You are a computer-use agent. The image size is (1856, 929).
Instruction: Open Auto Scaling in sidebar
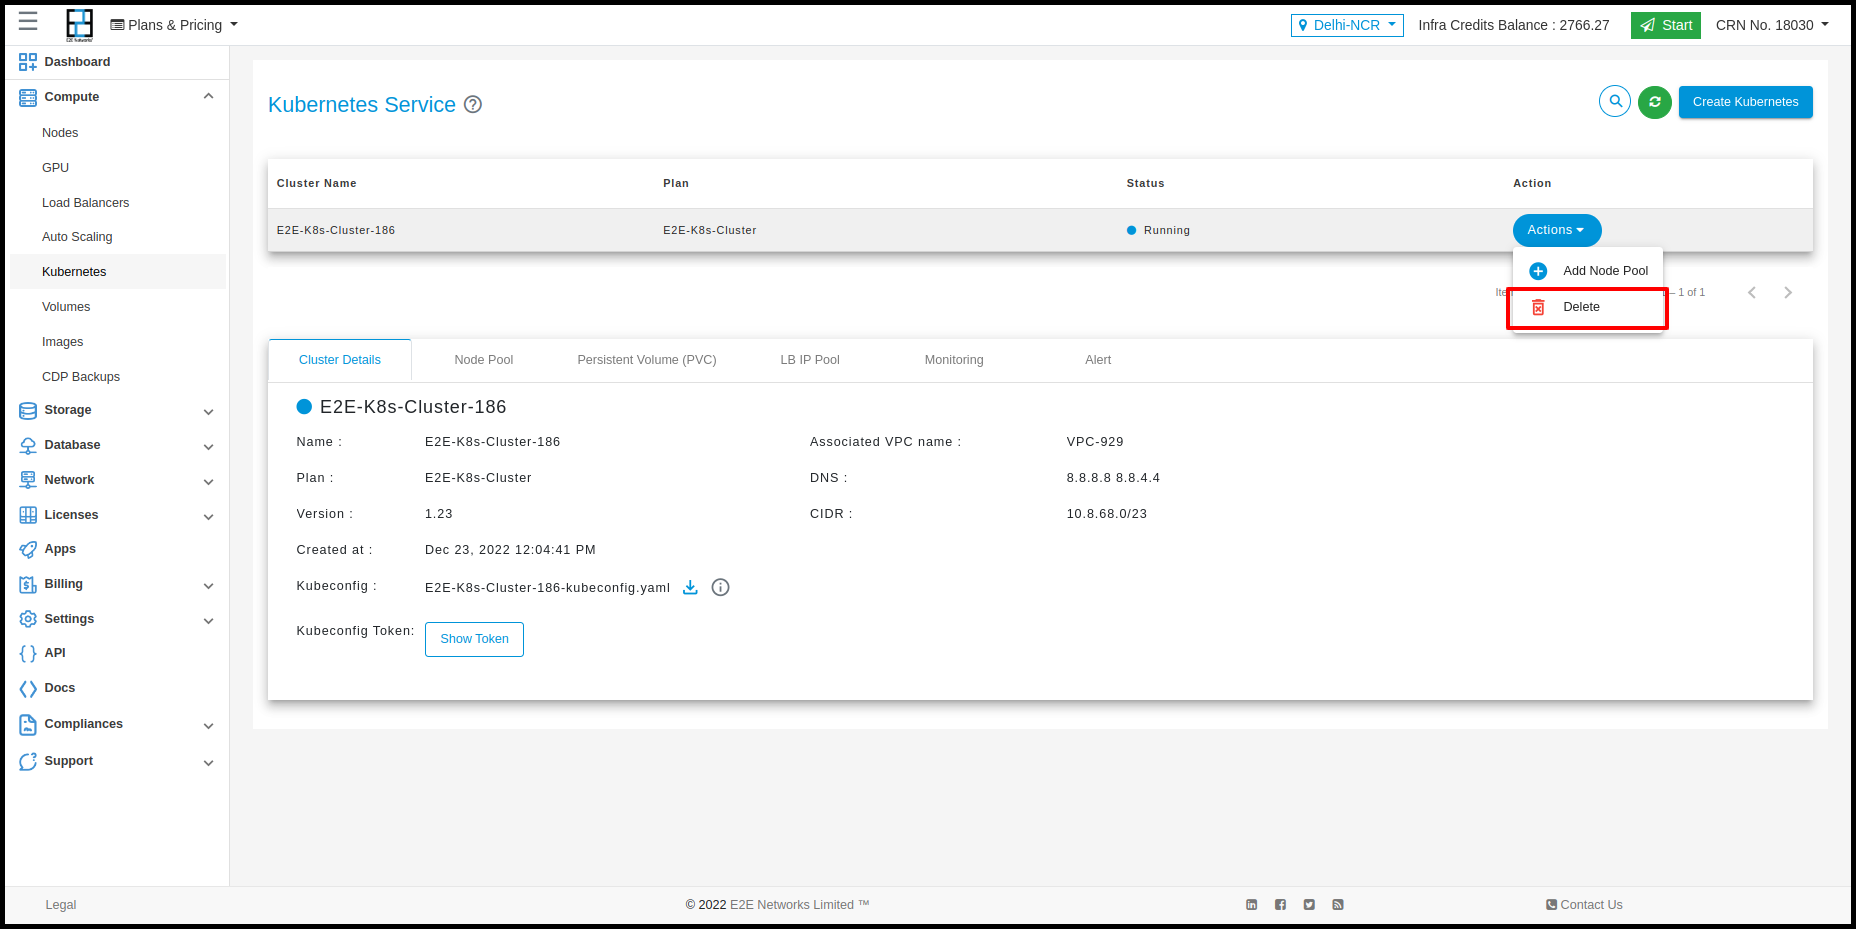77,237
